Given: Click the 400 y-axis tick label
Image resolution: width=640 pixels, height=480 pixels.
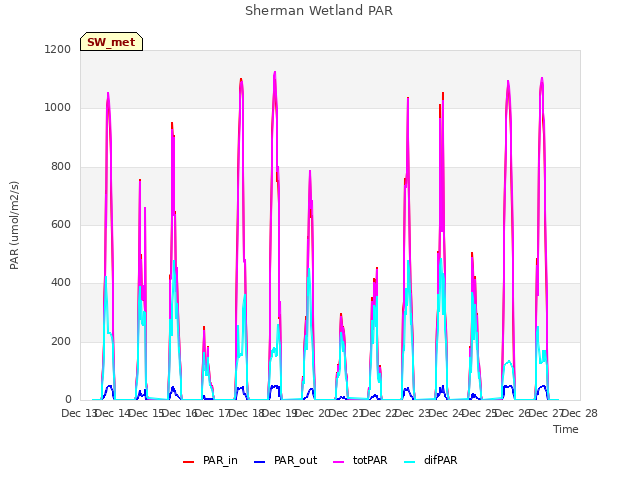Looking at the screenshot, I should (x=61, y=282).
